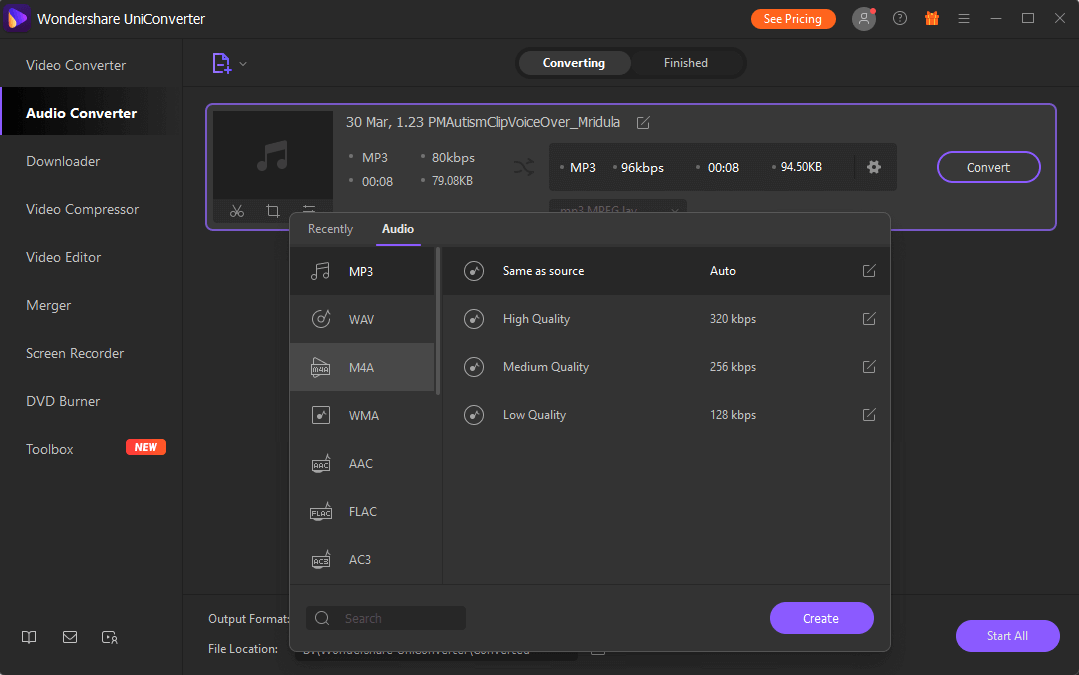1079x675 pixels.
Task: Click the contact mail envelope icon
Action: [x=69, y=637]
